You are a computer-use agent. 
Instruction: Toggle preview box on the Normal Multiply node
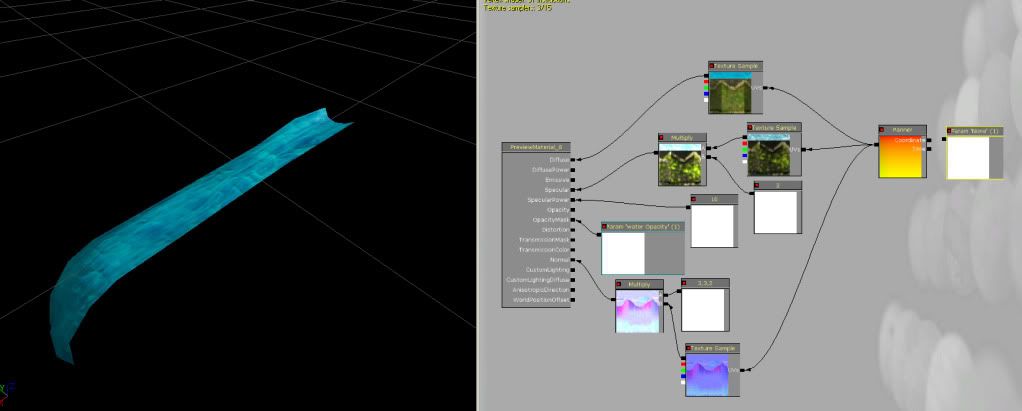click(x=619, y=285)
